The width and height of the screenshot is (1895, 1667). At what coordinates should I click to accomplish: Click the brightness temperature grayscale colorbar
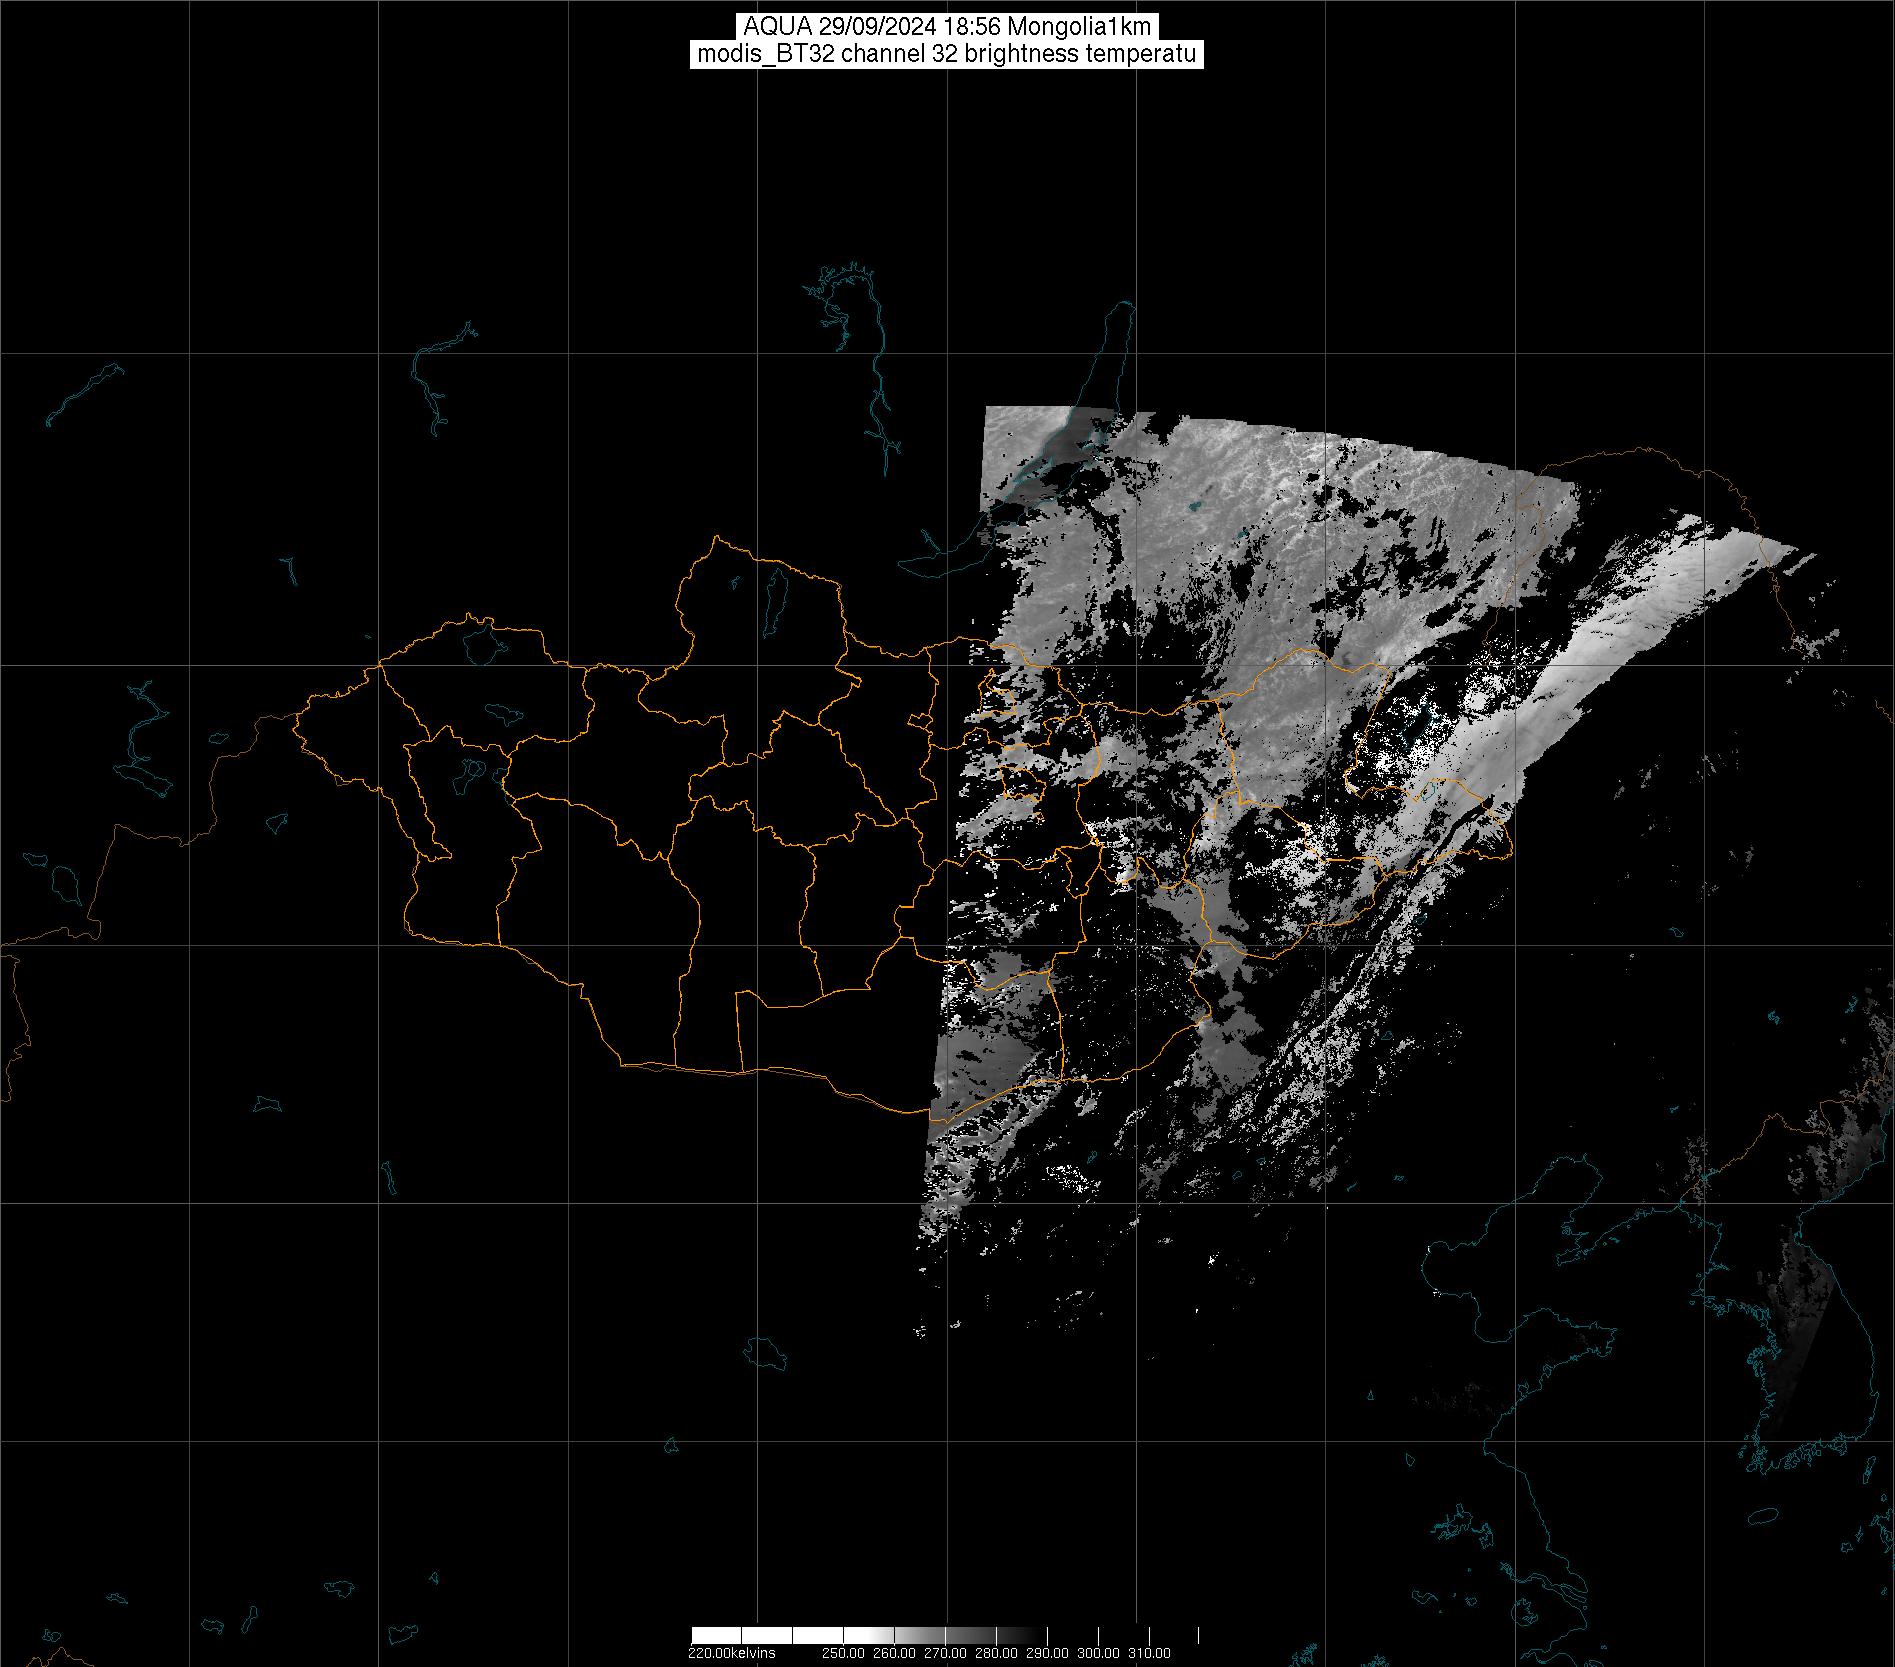(945, 1636)
